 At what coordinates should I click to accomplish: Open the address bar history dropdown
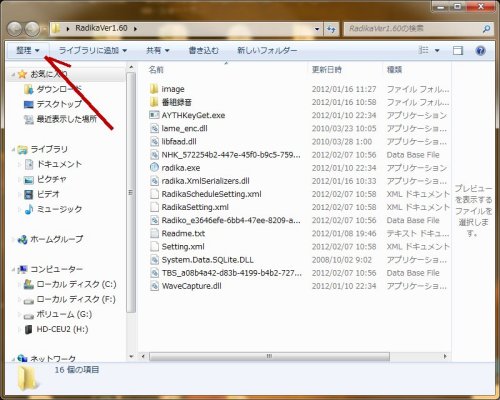[317, 29]
